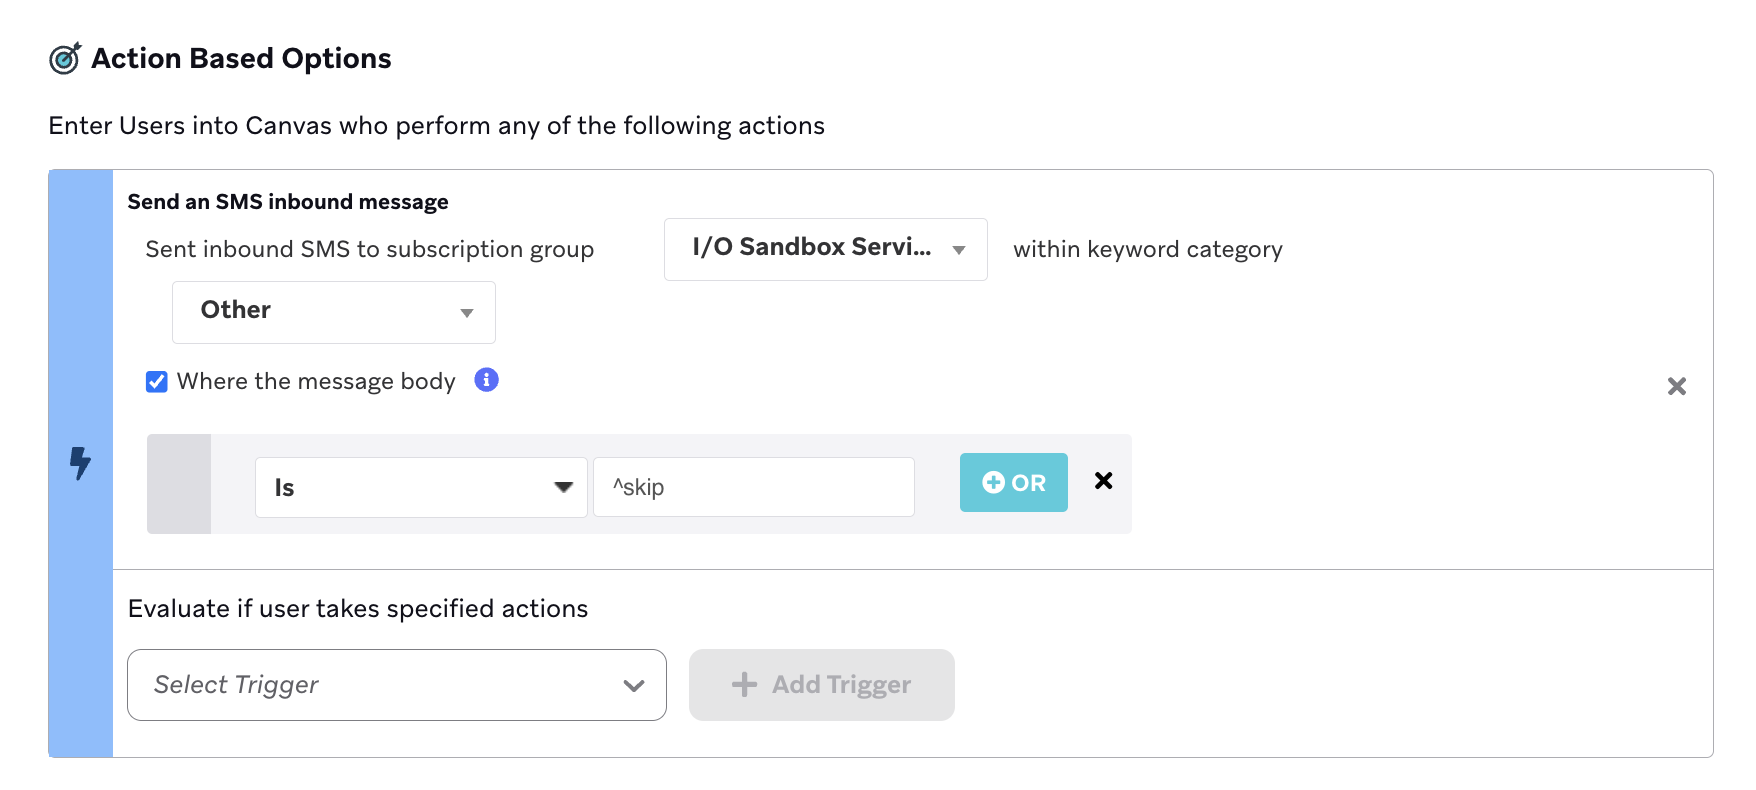Uncheck the Where the message body checkbox
The image size is (1756, 790).
(x=157, y=382)
